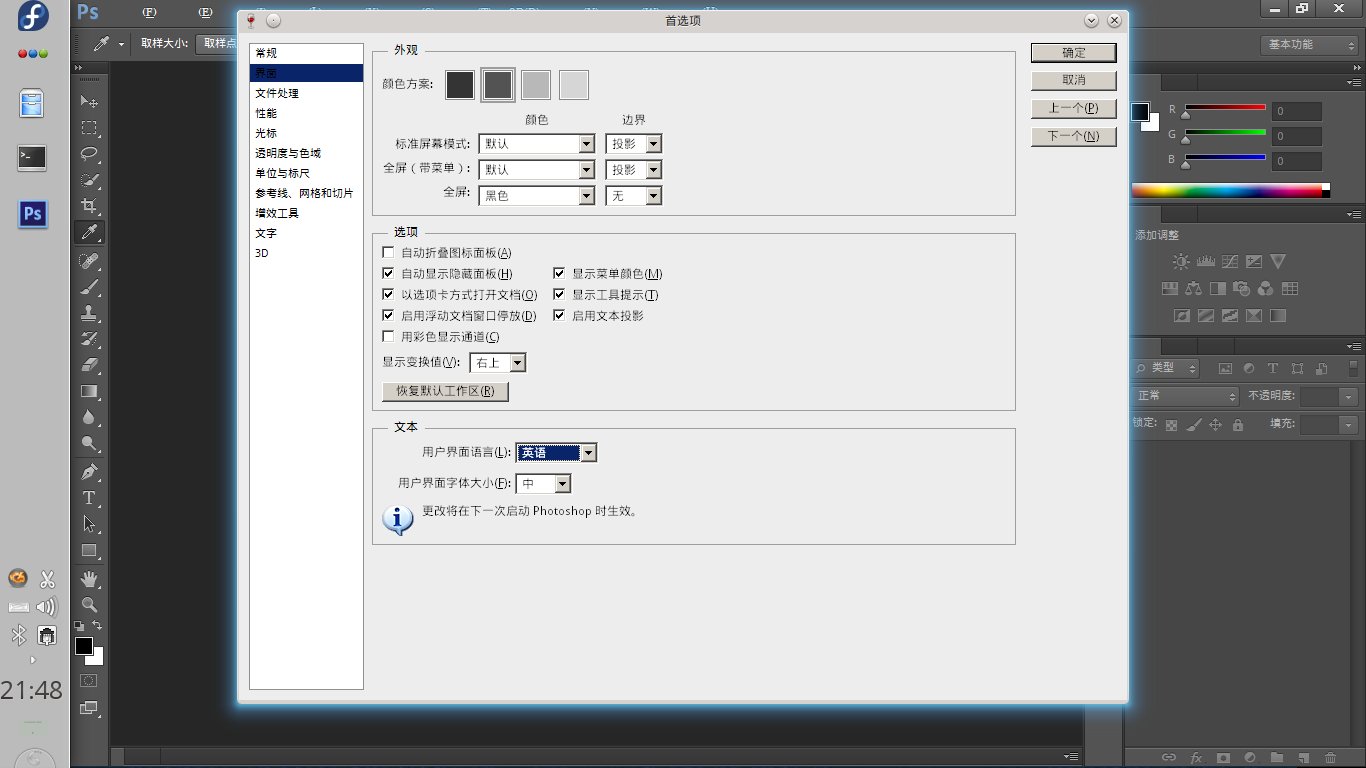
Task: Open the terminal from the desktop dock
Action: [33, 157]
